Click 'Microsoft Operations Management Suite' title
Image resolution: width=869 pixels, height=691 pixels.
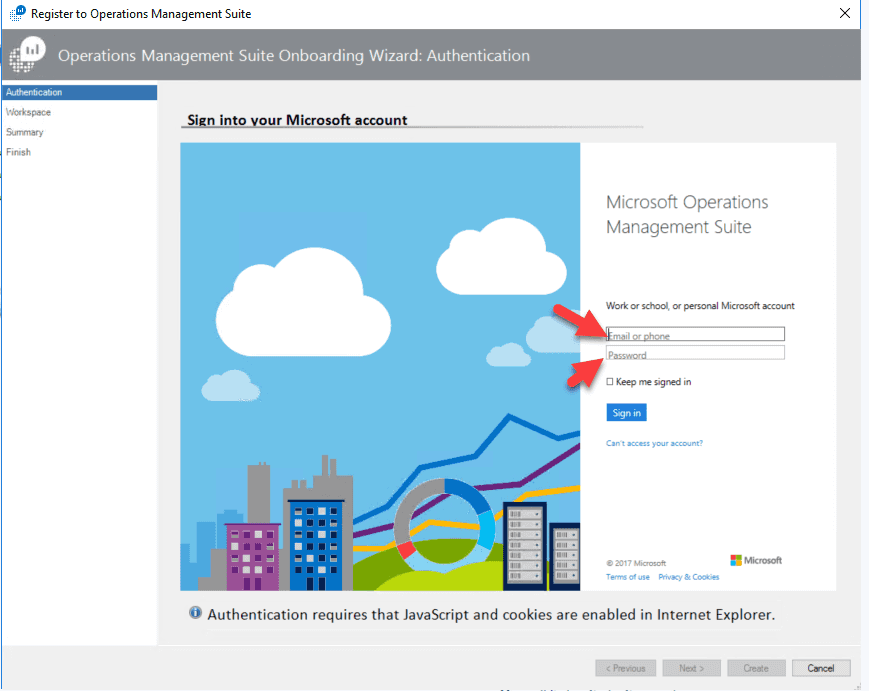[687, 214]
